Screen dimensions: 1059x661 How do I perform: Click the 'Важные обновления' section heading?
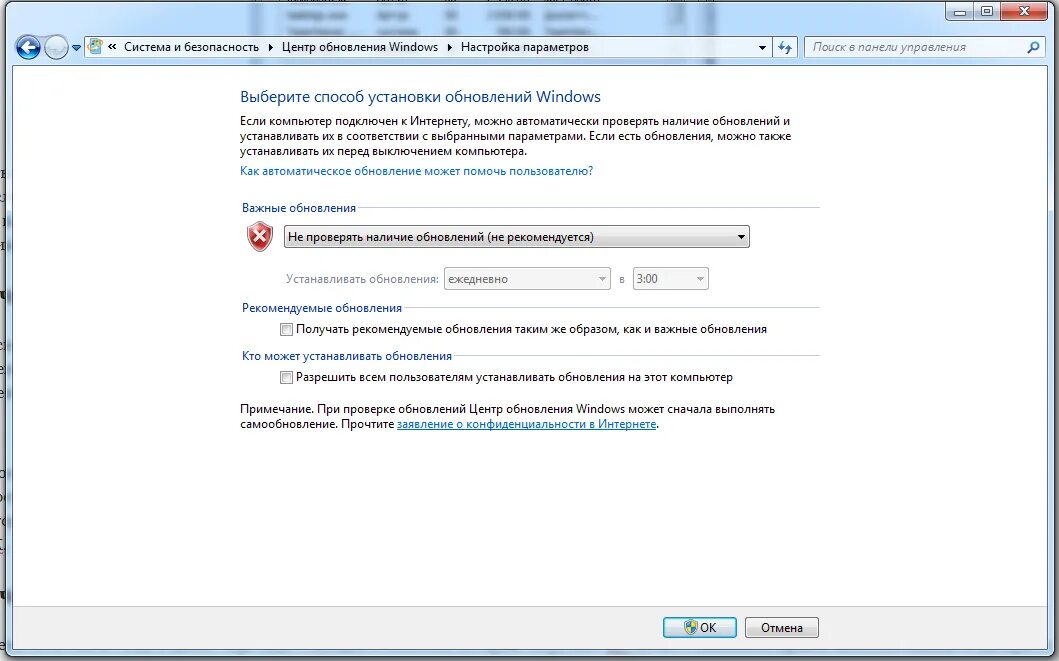pos(299,208)
